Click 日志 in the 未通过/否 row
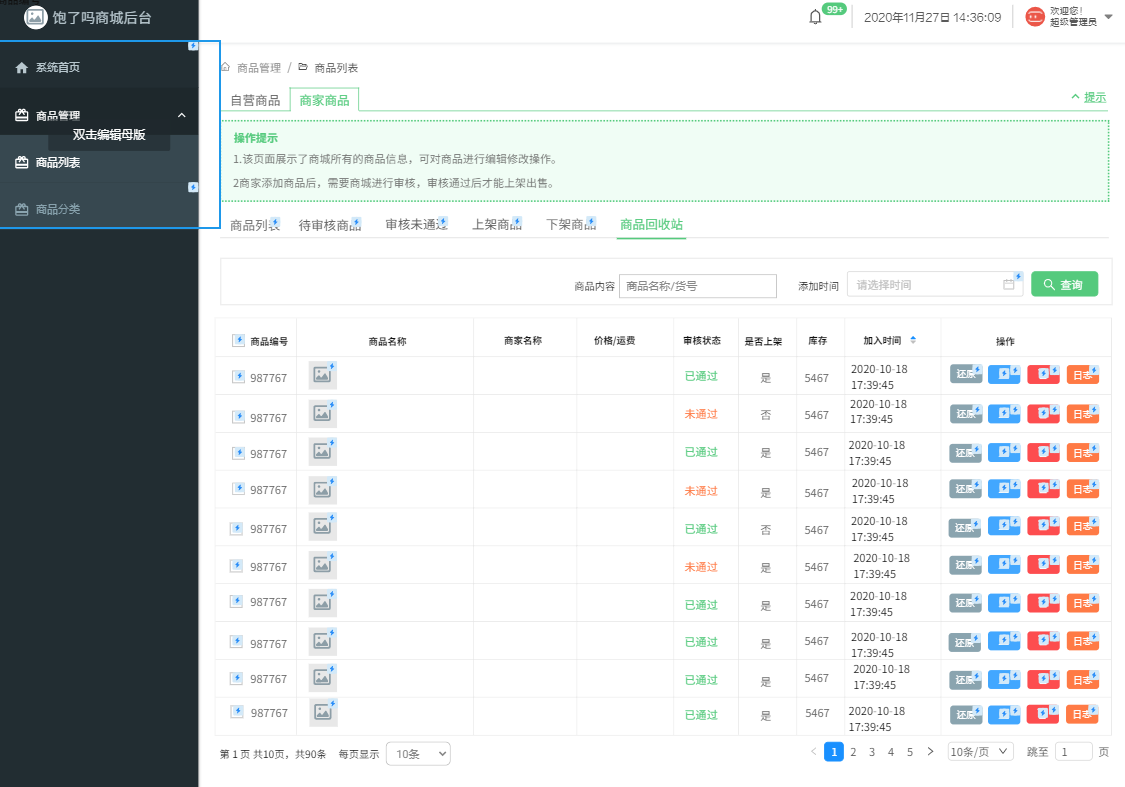Viewport: 1125px width, 787px height. click(1083, 413)
